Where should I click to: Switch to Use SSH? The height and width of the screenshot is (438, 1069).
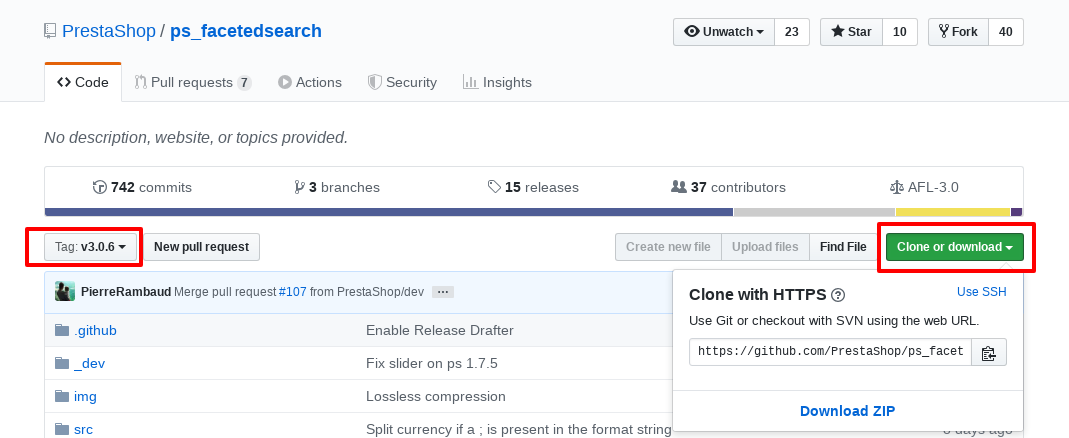click(x=982, y=292)
